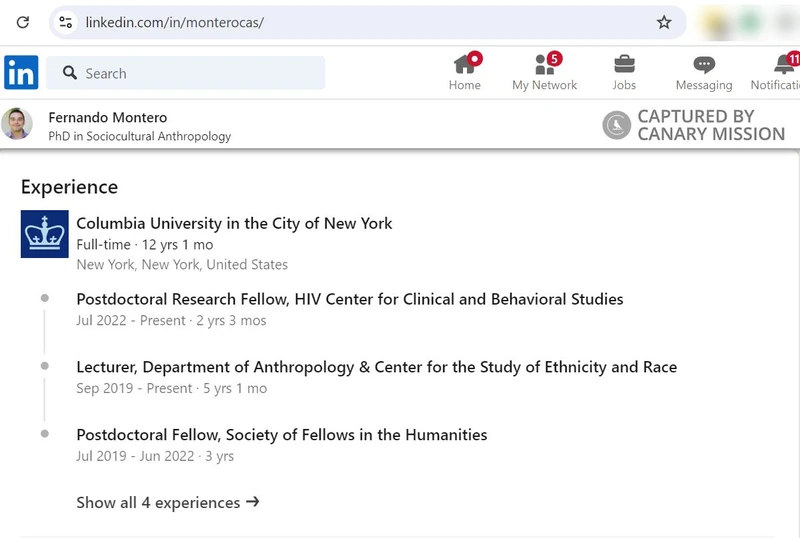The height and width of the screenshot is (538, 800).
Task: Open Columbia University in the City of New York
Action: tap(234, 223)
